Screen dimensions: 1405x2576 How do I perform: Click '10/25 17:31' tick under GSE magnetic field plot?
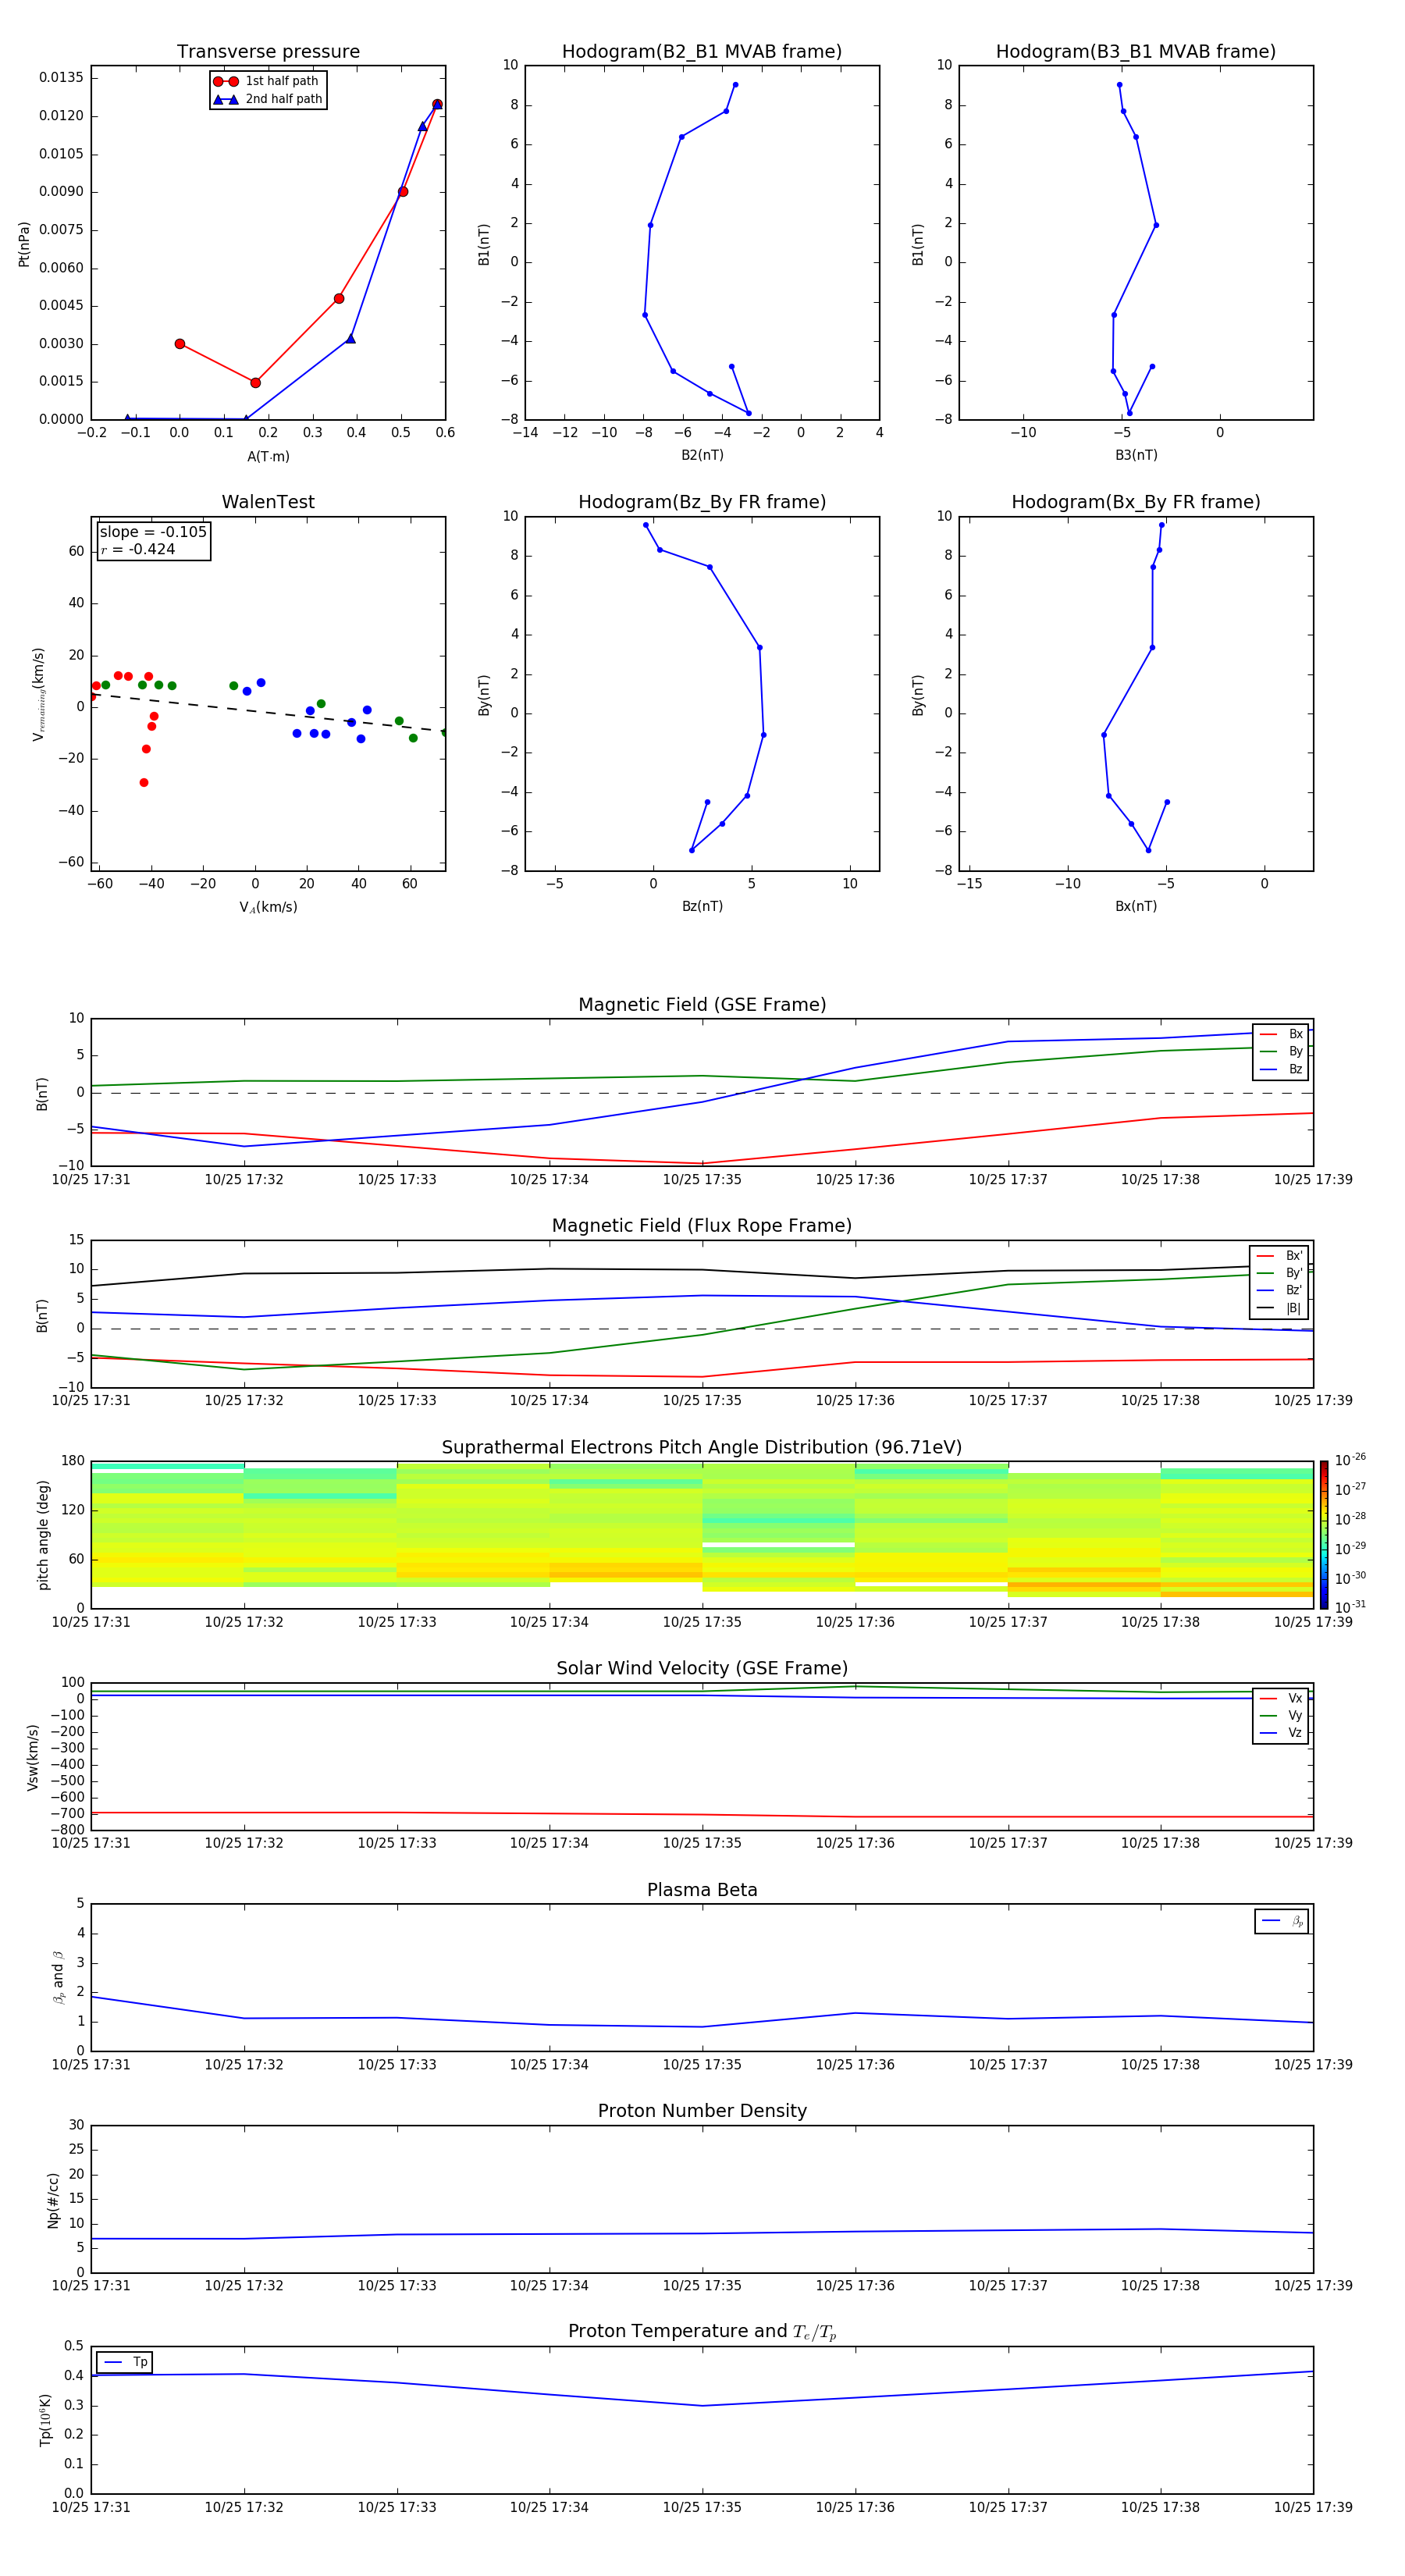(x=91, y=1179)
